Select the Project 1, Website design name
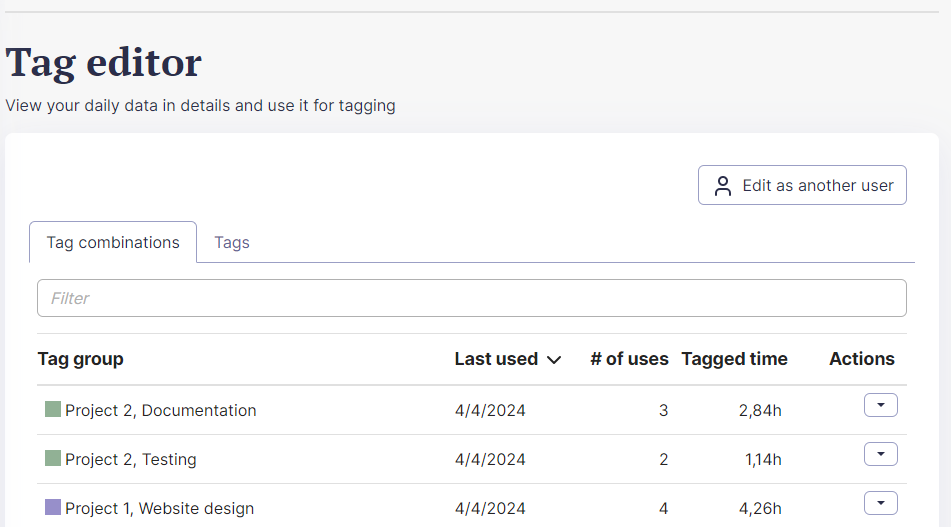This screenshot has height=527, width=951. click(x=159, y=508)
